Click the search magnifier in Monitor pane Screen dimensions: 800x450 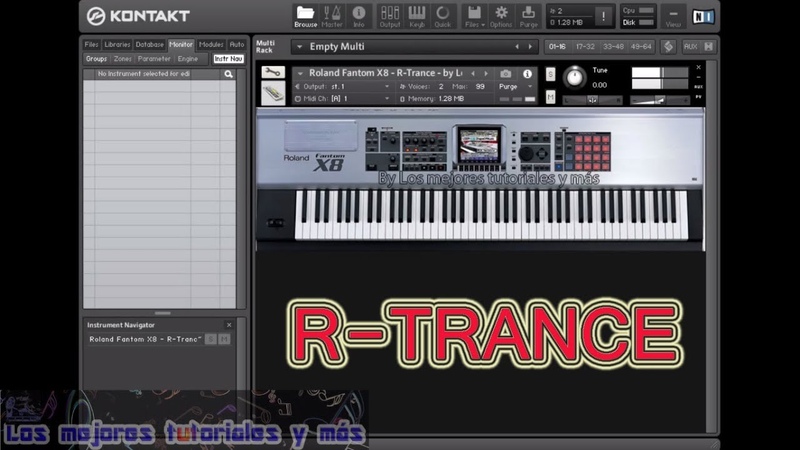(x=228, y=74)
